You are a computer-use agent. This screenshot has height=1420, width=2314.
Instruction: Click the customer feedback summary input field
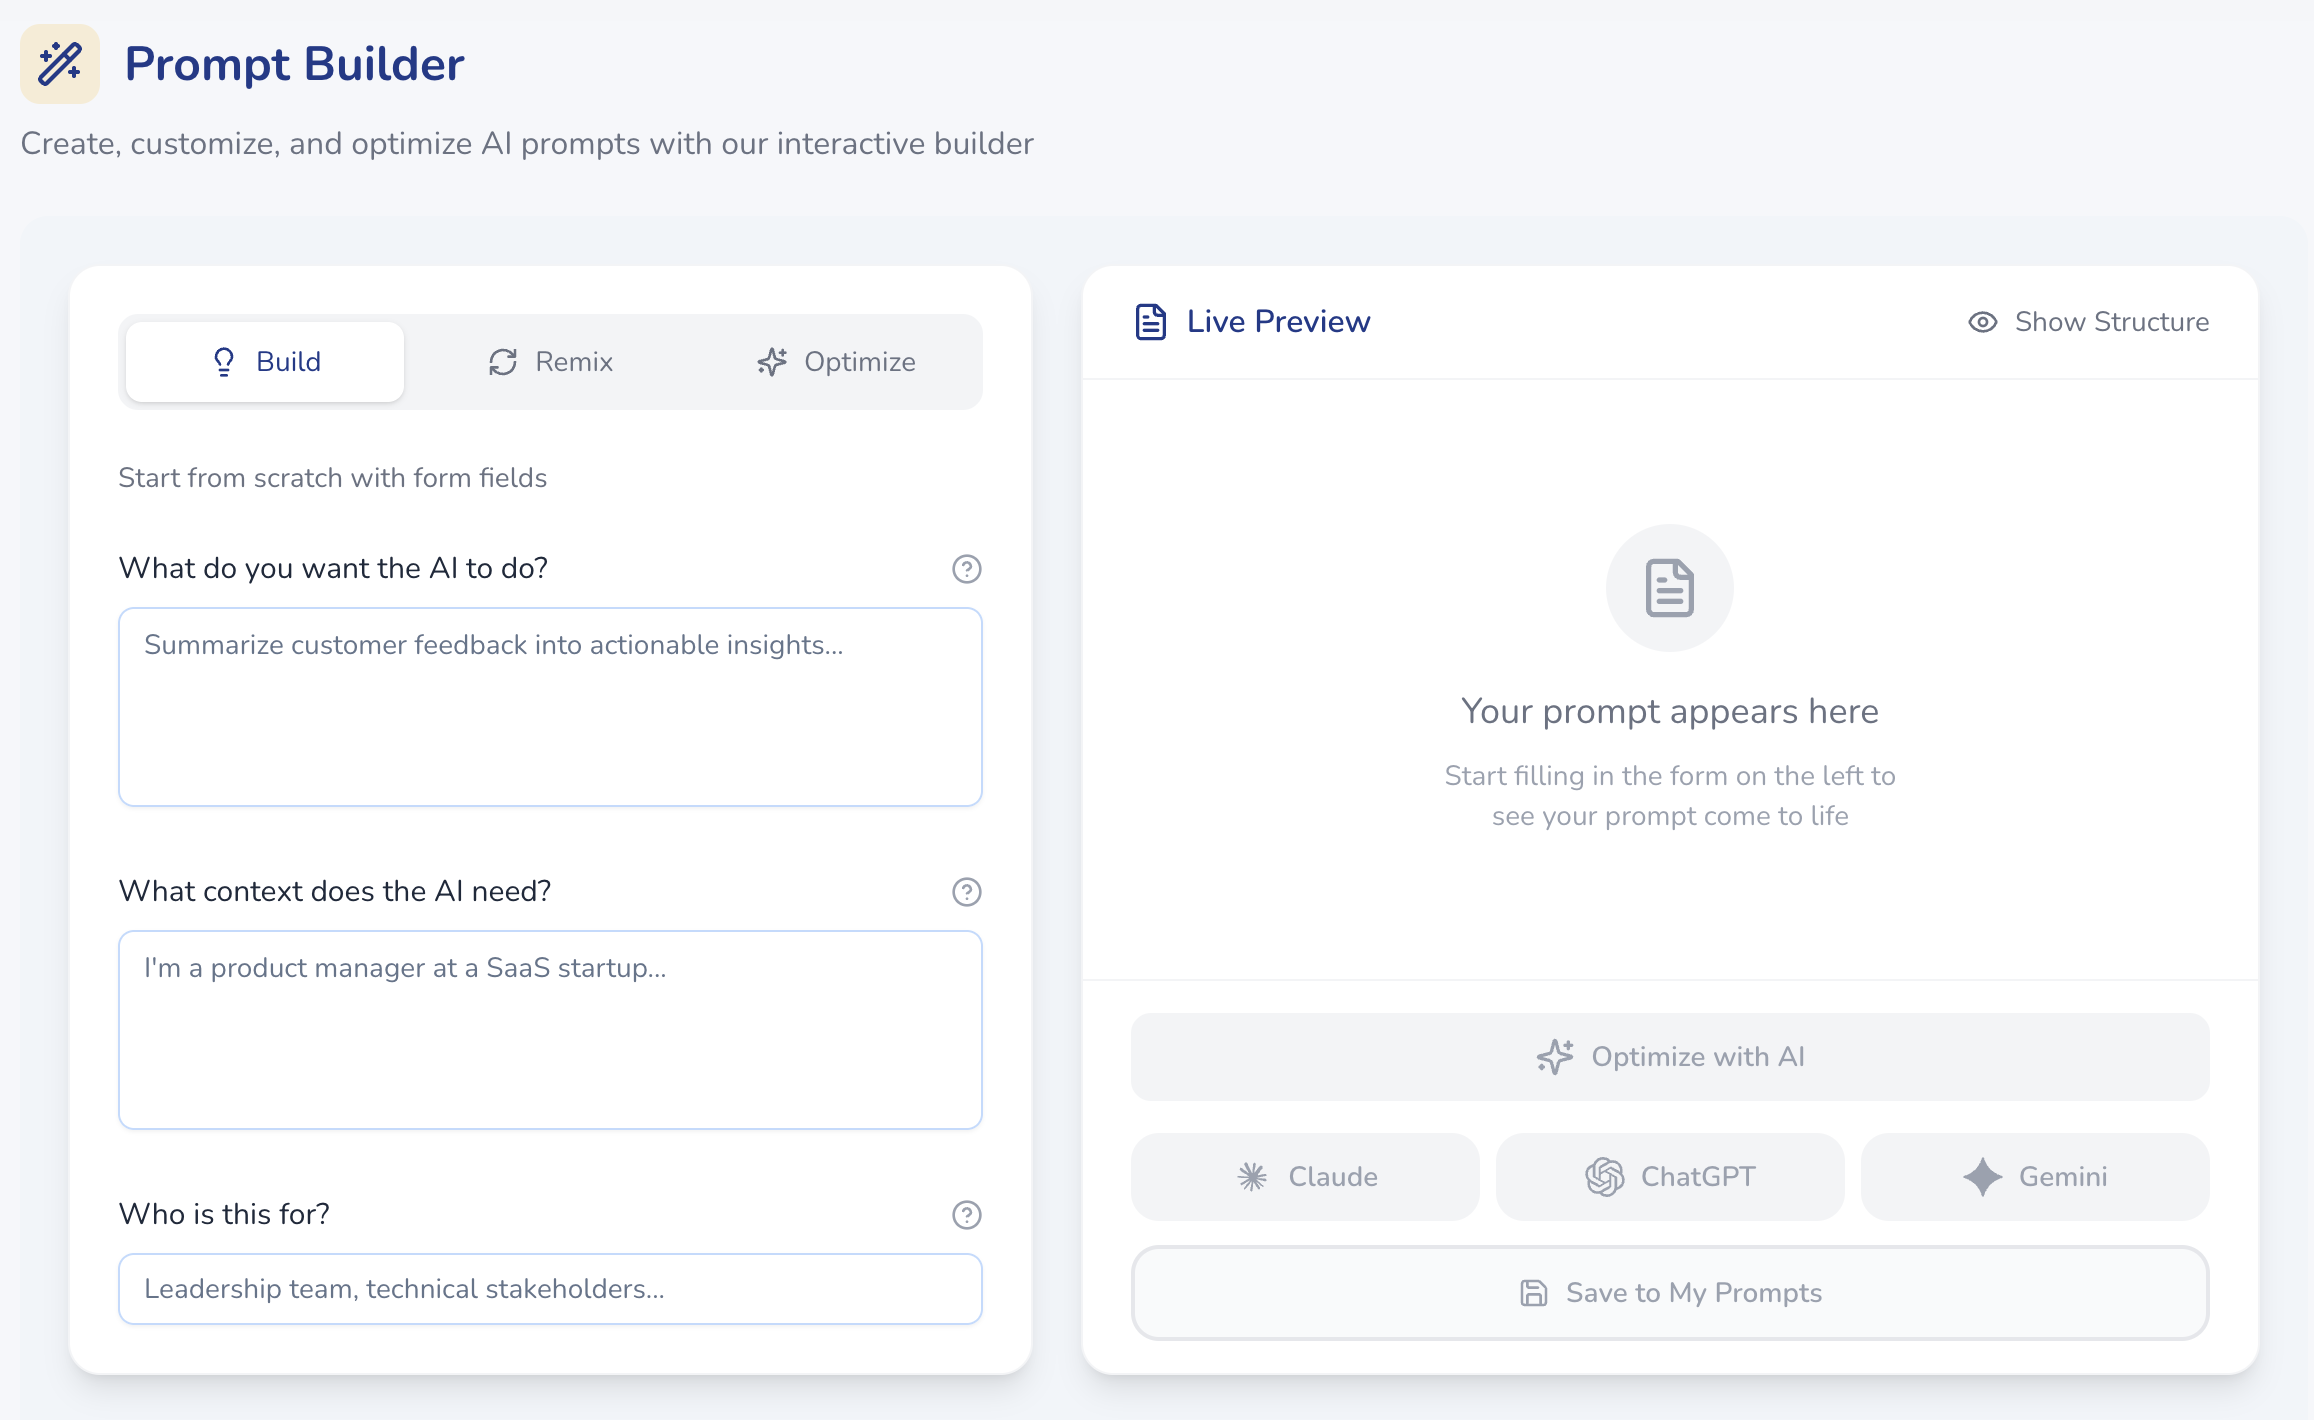pos(549,706)
